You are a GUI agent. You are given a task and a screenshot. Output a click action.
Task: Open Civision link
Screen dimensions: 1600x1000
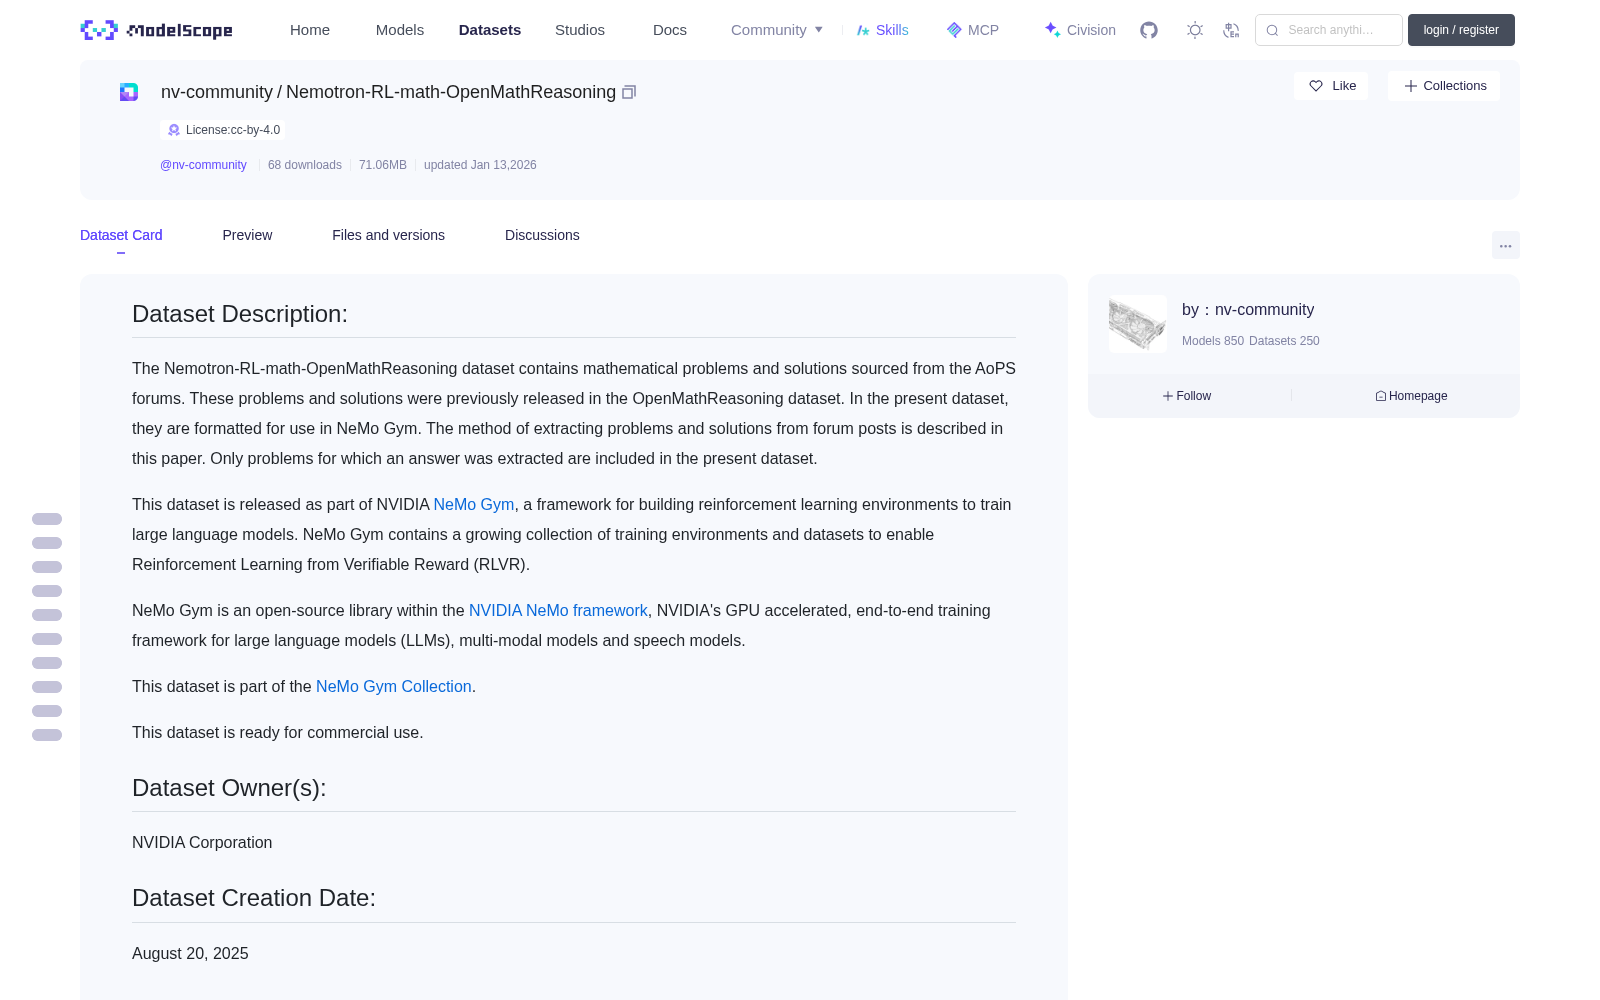[x=1080, y=30]
